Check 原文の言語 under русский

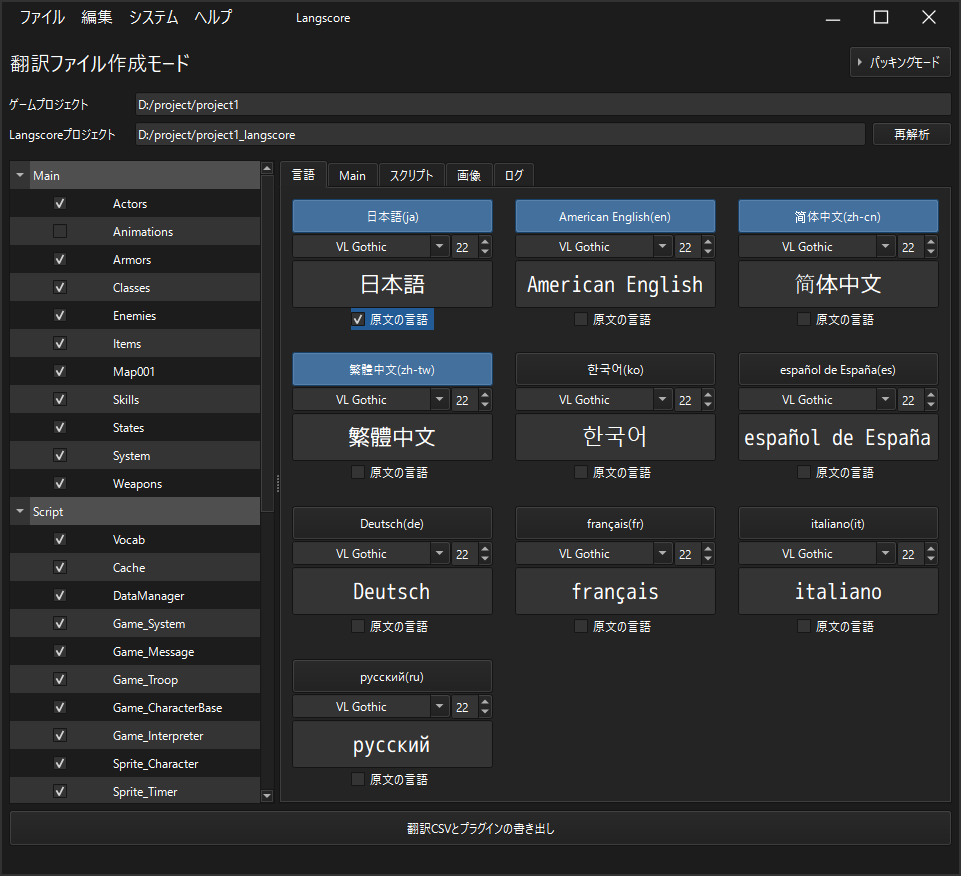358,780
